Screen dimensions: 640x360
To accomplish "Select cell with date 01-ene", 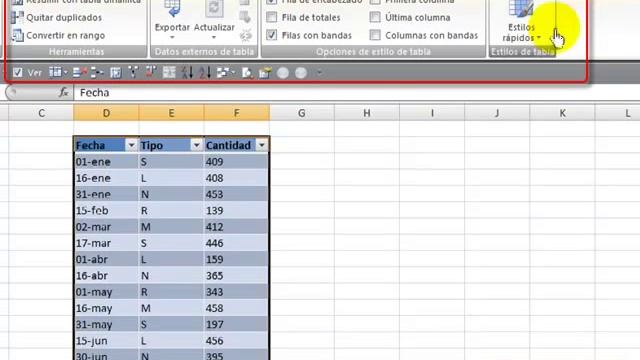I will (x=106, y=162).
